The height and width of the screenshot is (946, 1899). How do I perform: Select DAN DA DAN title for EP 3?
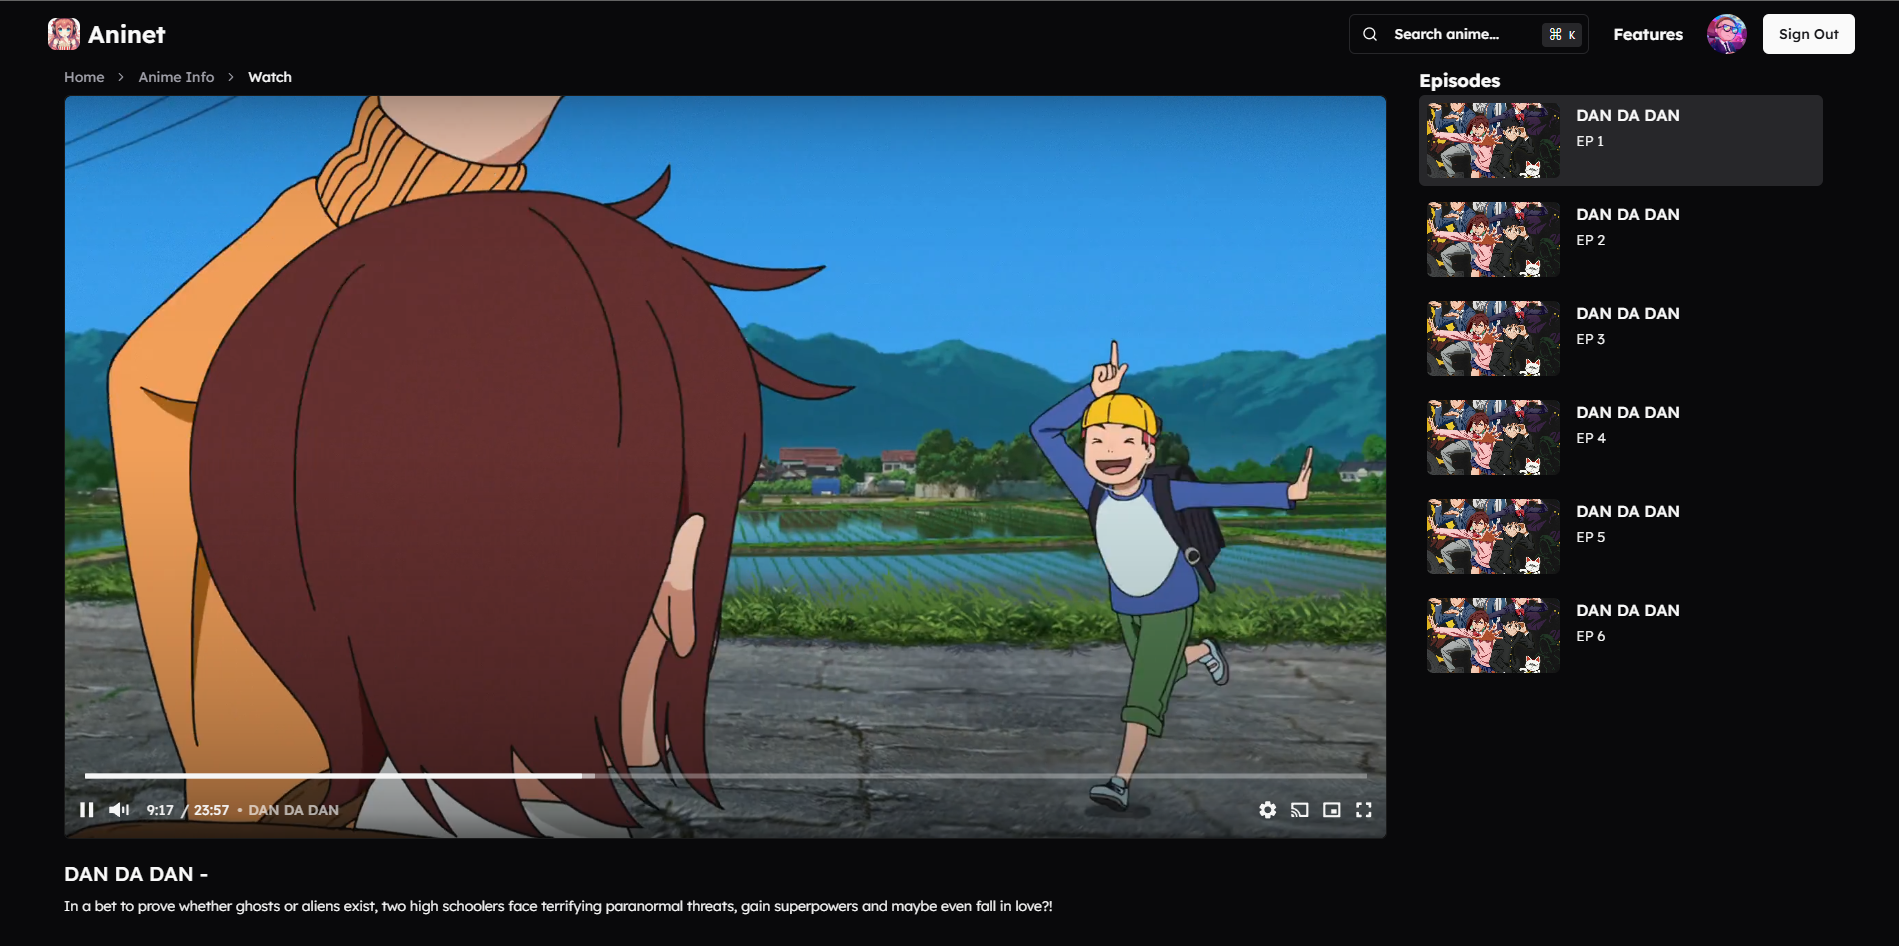click(1628, 313)
